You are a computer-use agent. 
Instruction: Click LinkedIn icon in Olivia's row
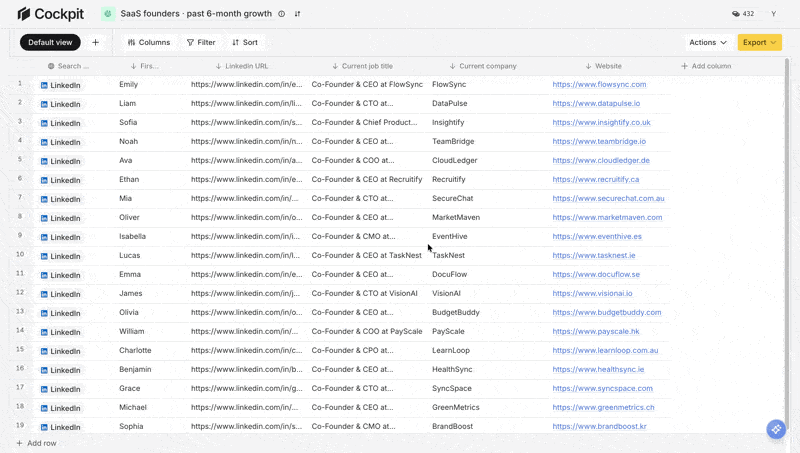pos(44,313)
